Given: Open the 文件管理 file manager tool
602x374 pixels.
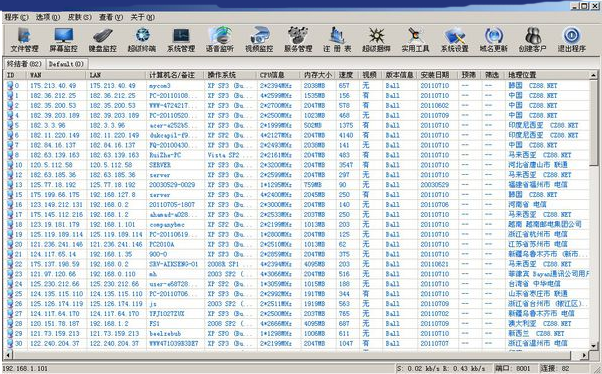Looking at the screenshot, I should point(24,40).
